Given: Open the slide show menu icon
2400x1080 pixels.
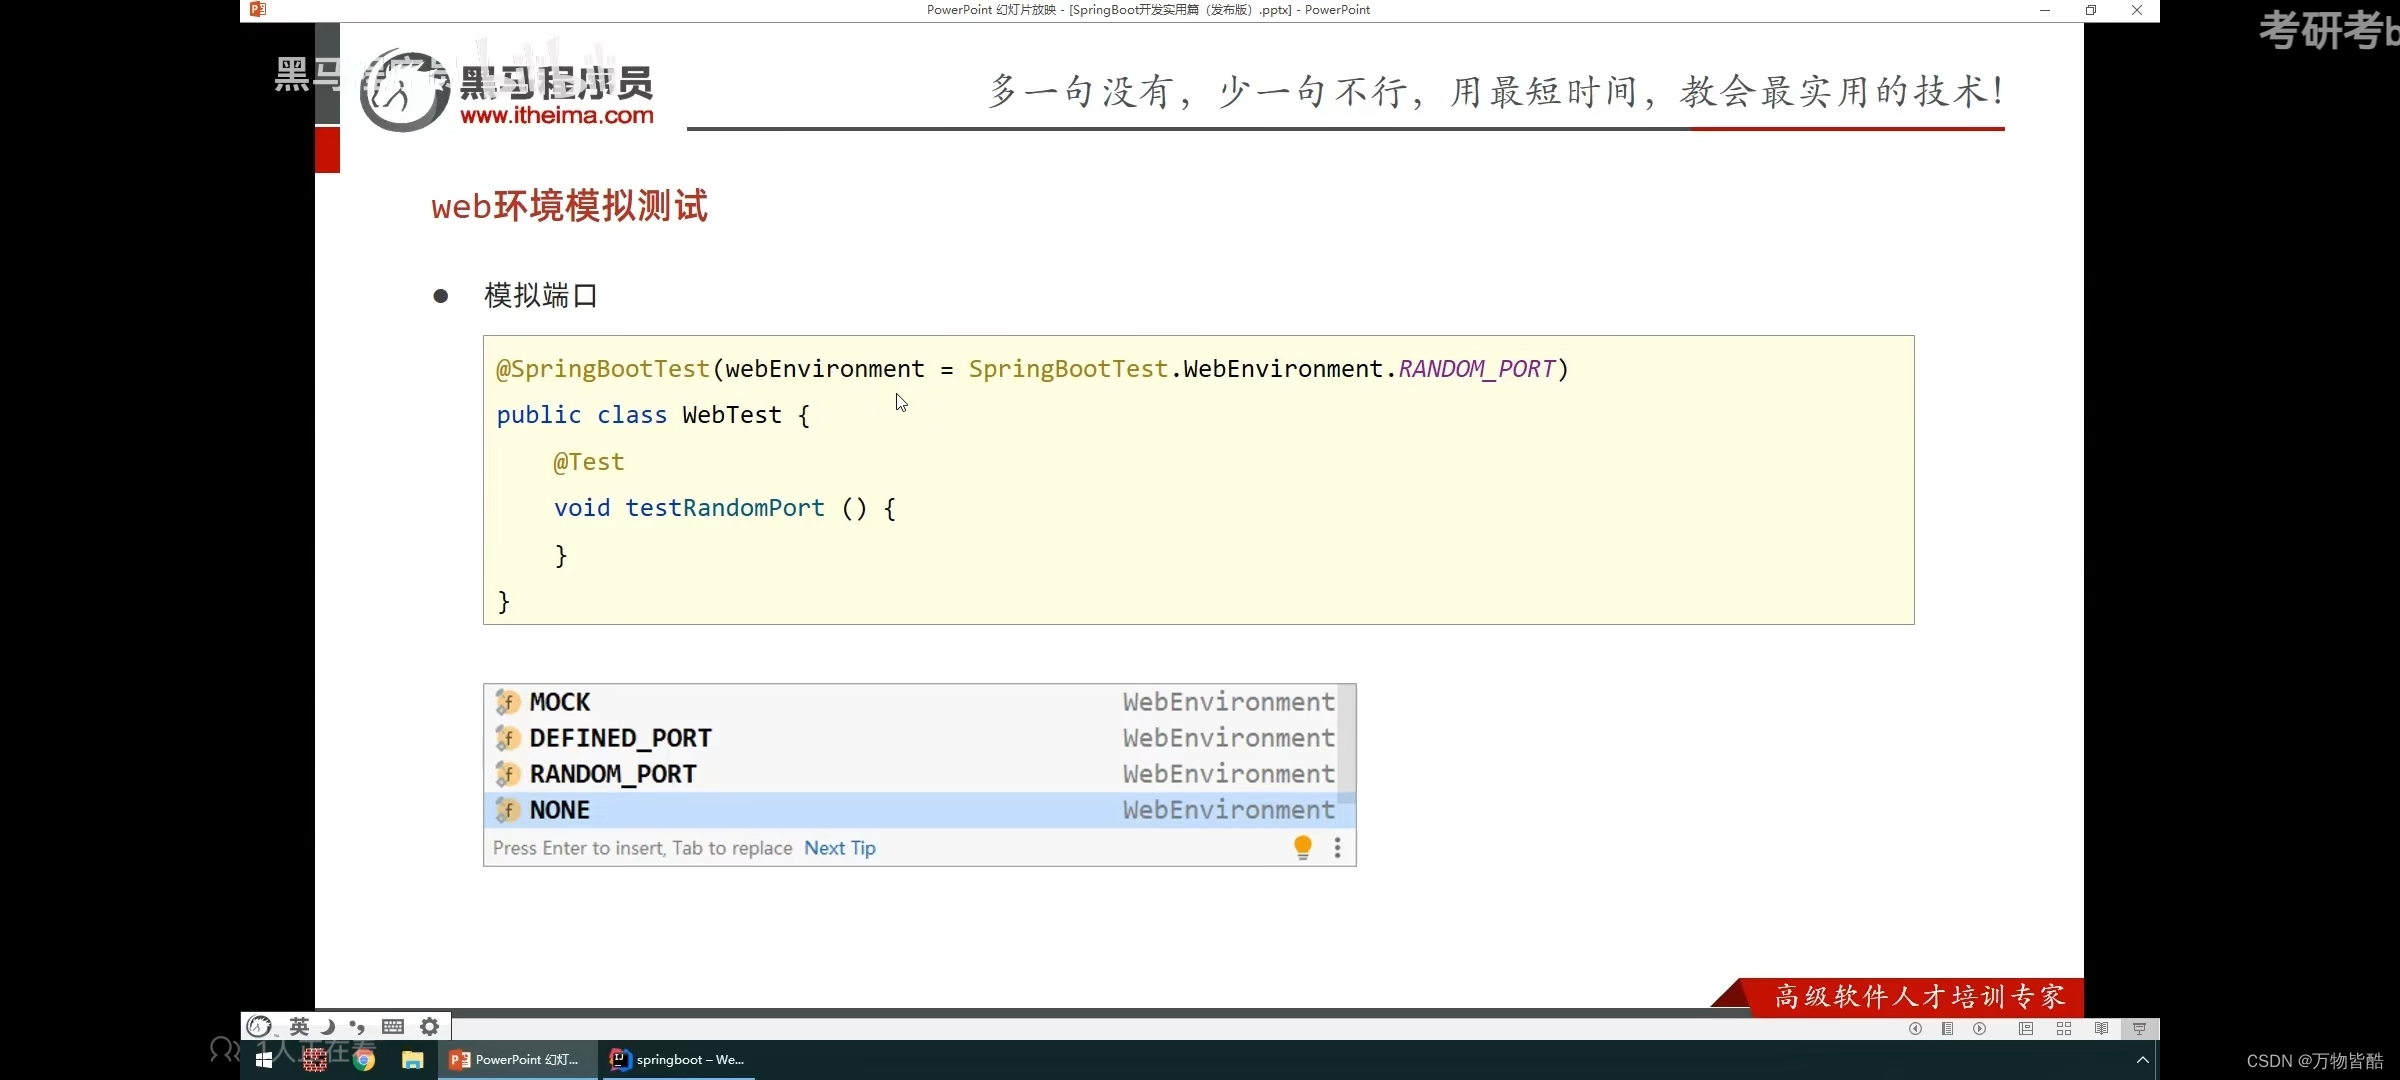Looking at the screenshot, I should tap(1947, 1028).
